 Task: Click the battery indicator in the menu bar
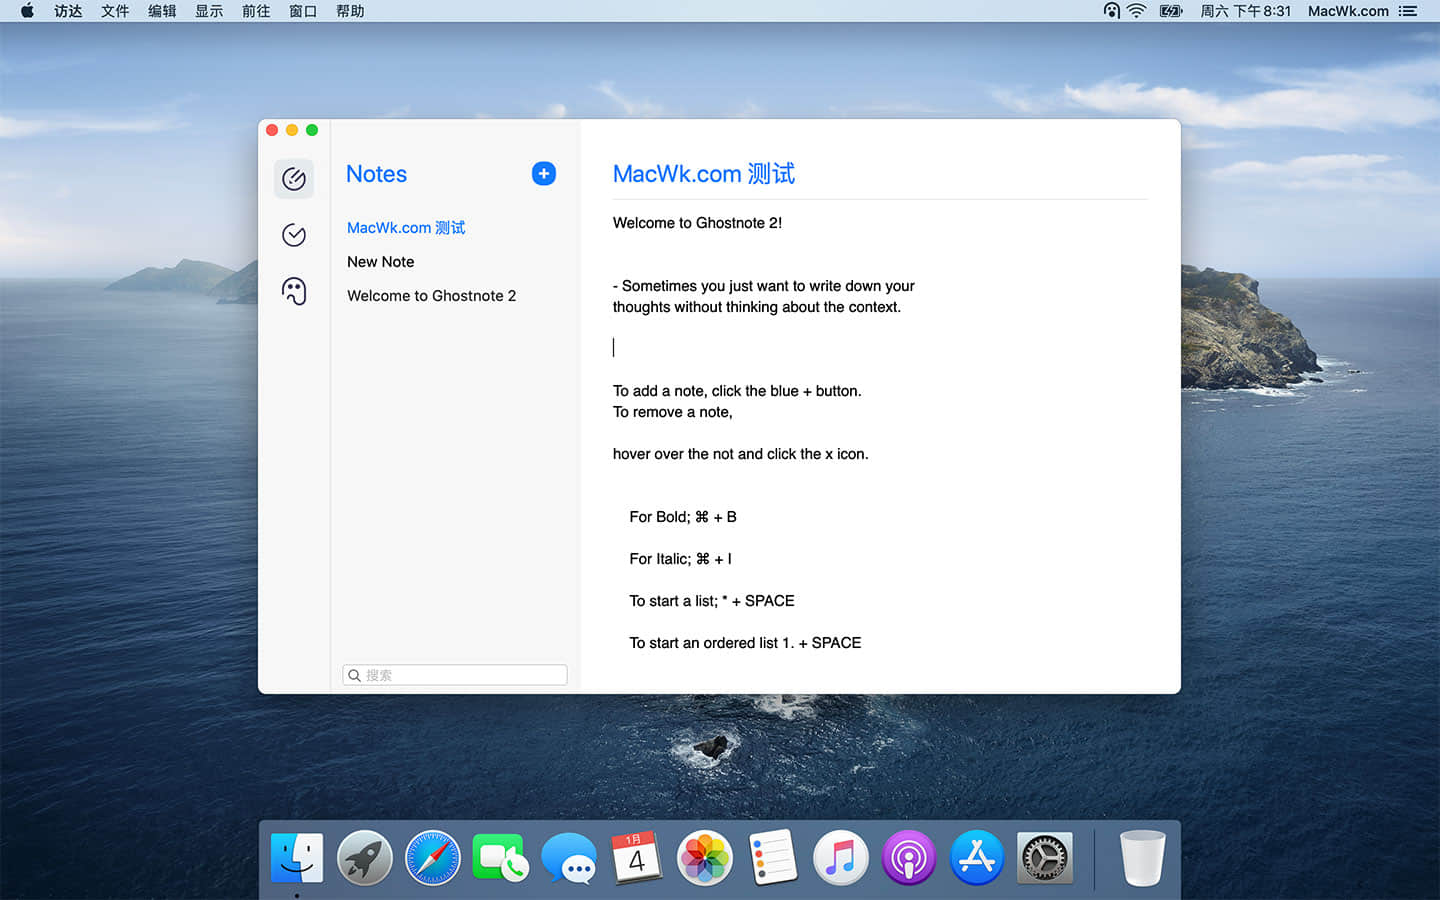coord(1170,11)
